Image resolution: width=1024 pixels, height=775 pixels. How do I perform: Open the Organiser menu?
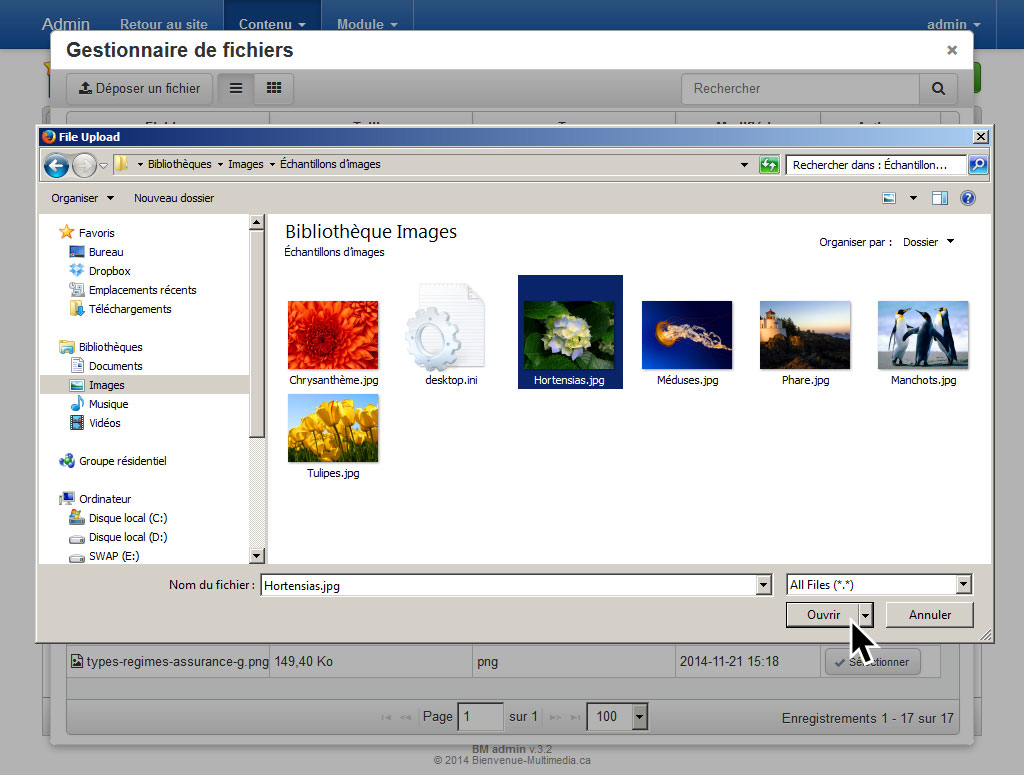[82, 198]
